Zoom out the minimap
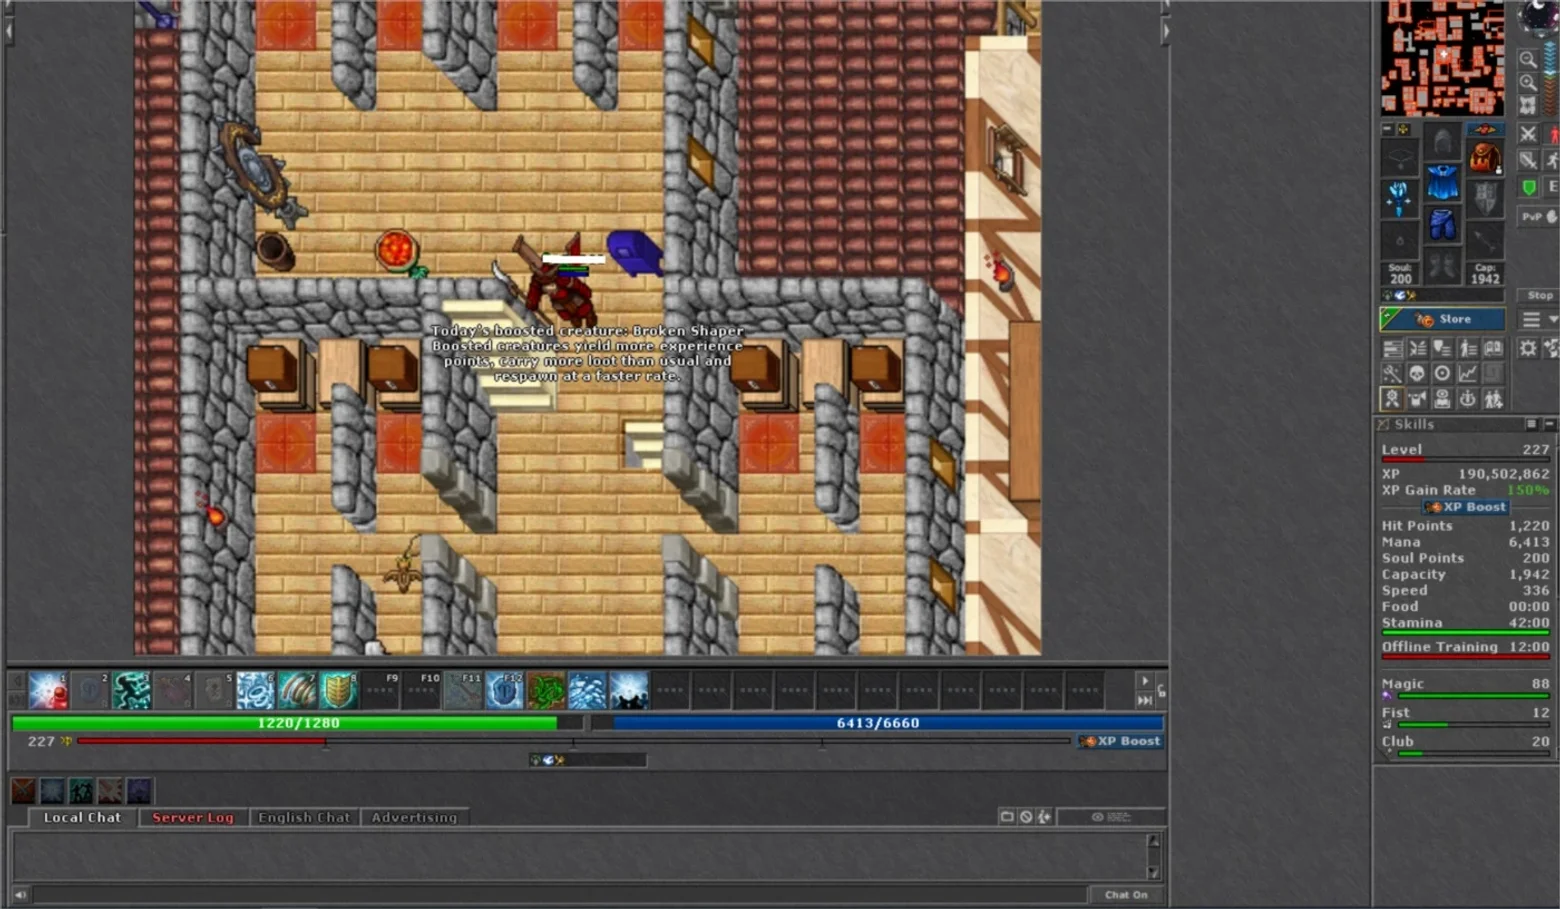Screen dimensions: 1560x909 coord(1527,60)
